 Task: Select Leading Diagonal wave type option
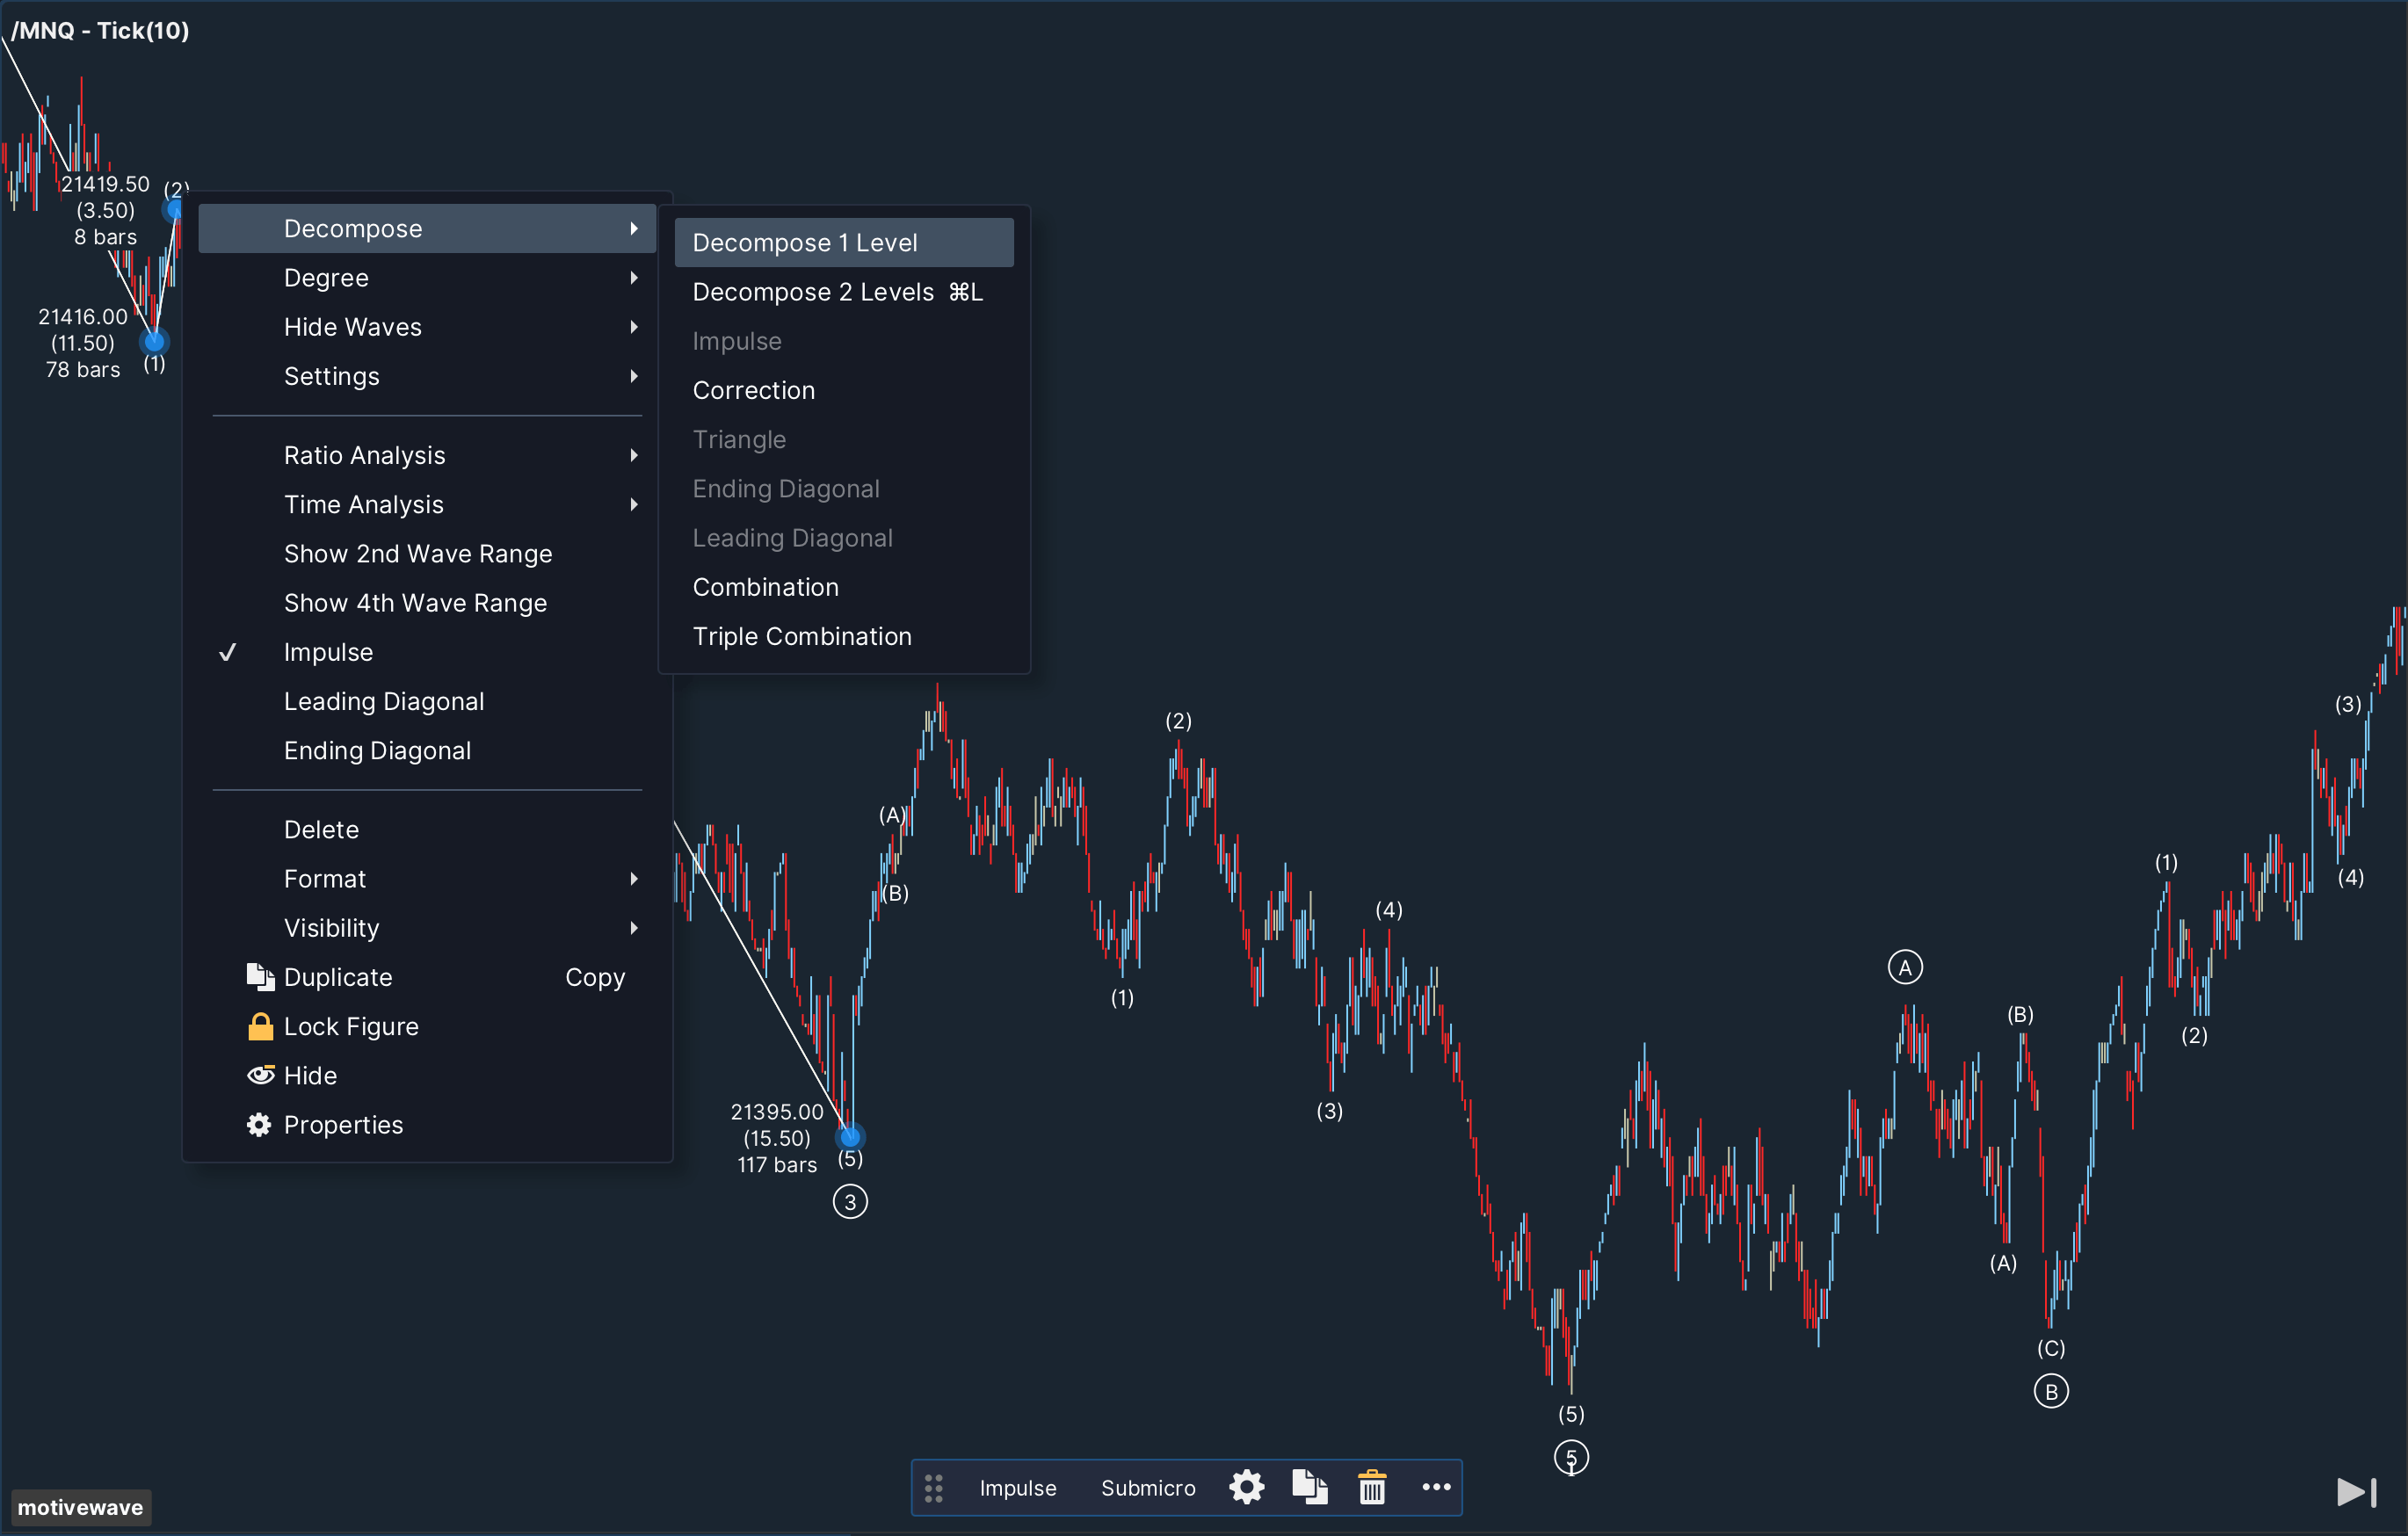(383, 701)
